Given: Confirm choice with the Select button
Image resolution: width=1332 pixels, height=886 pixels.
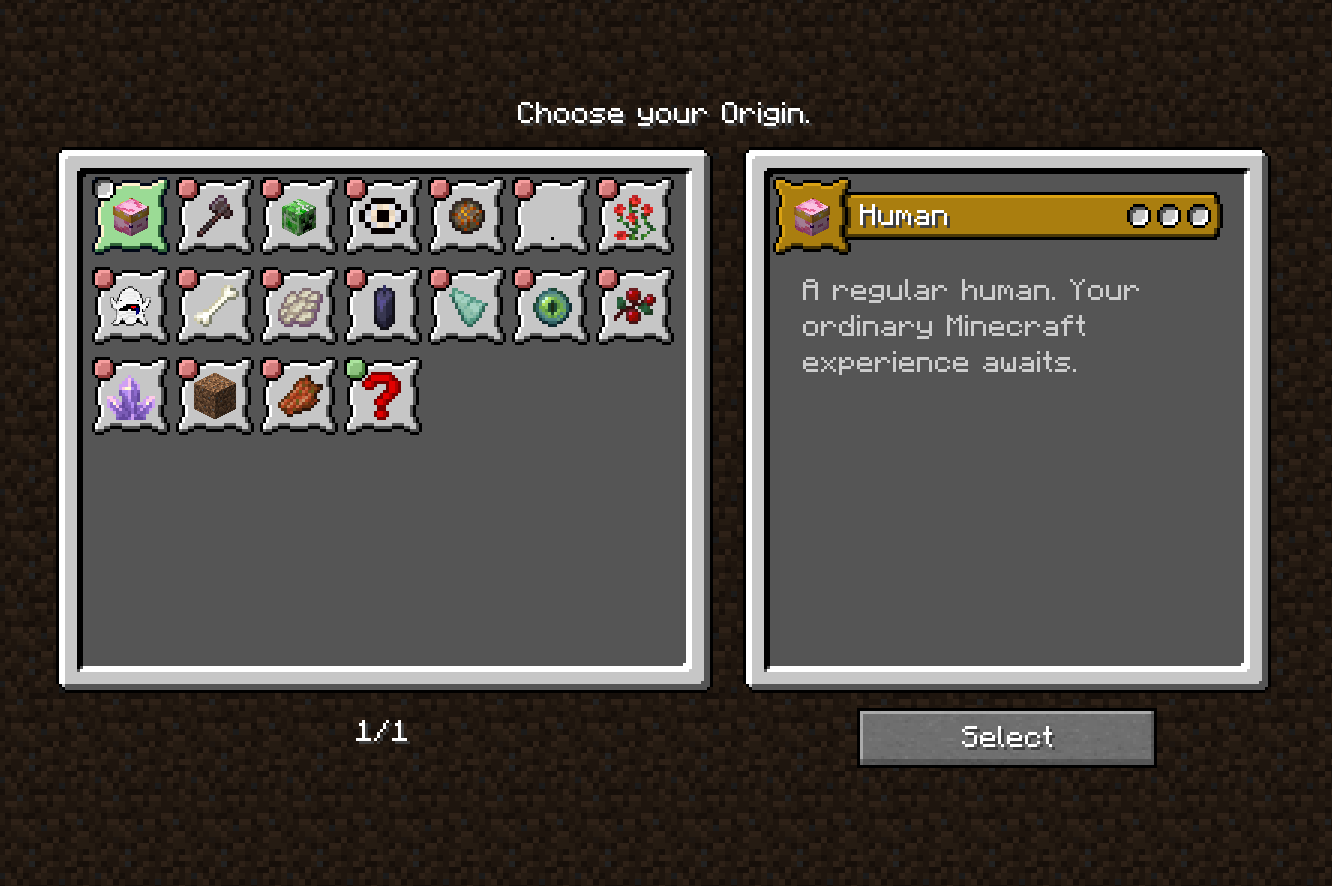Looking at the screenshot, I should 1007,738.
